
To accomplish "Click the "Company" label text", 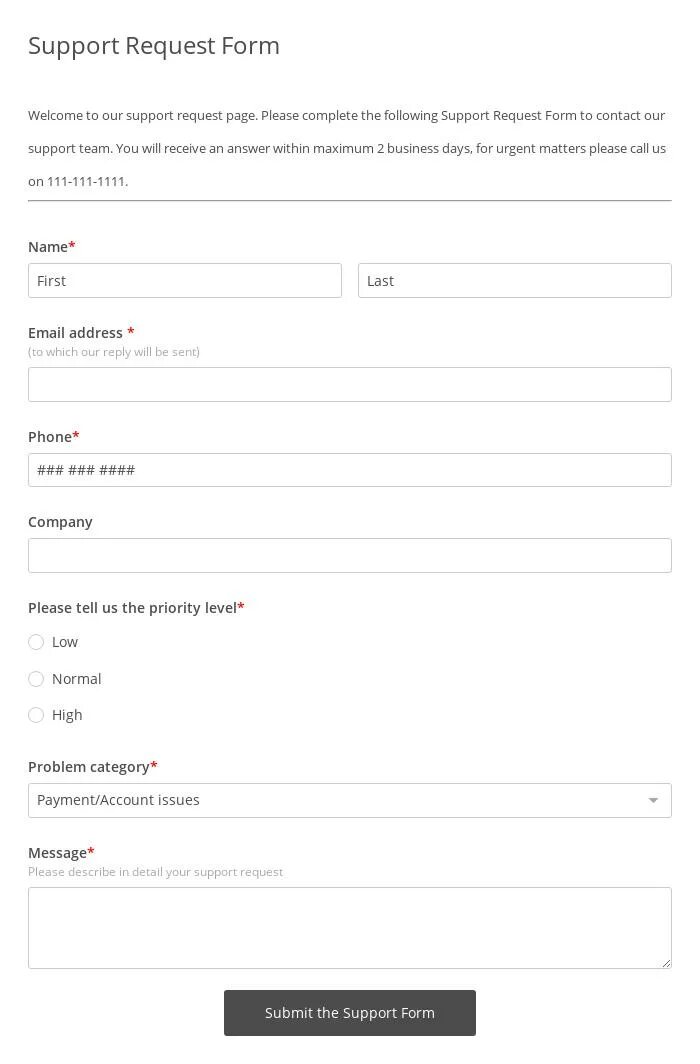I will [x=60, y=522].
